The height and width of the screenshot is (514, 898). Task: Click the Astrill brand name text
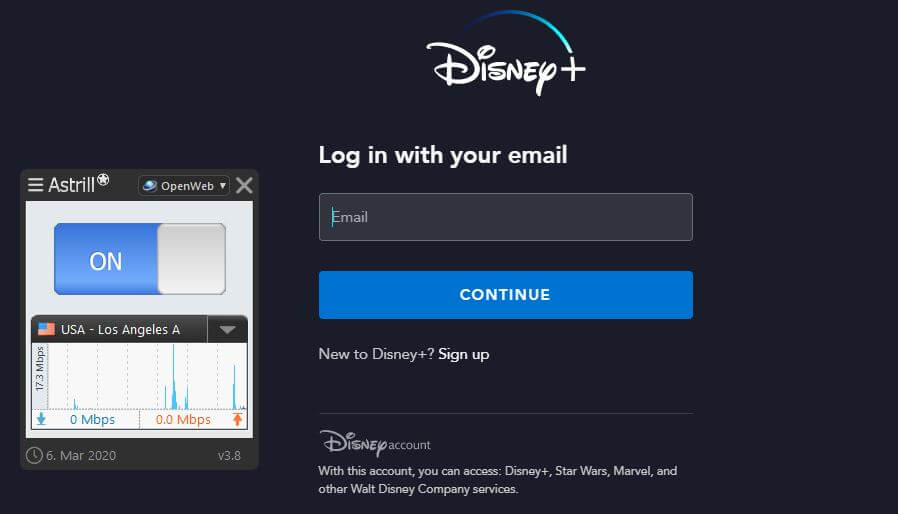tap(72, 185)
